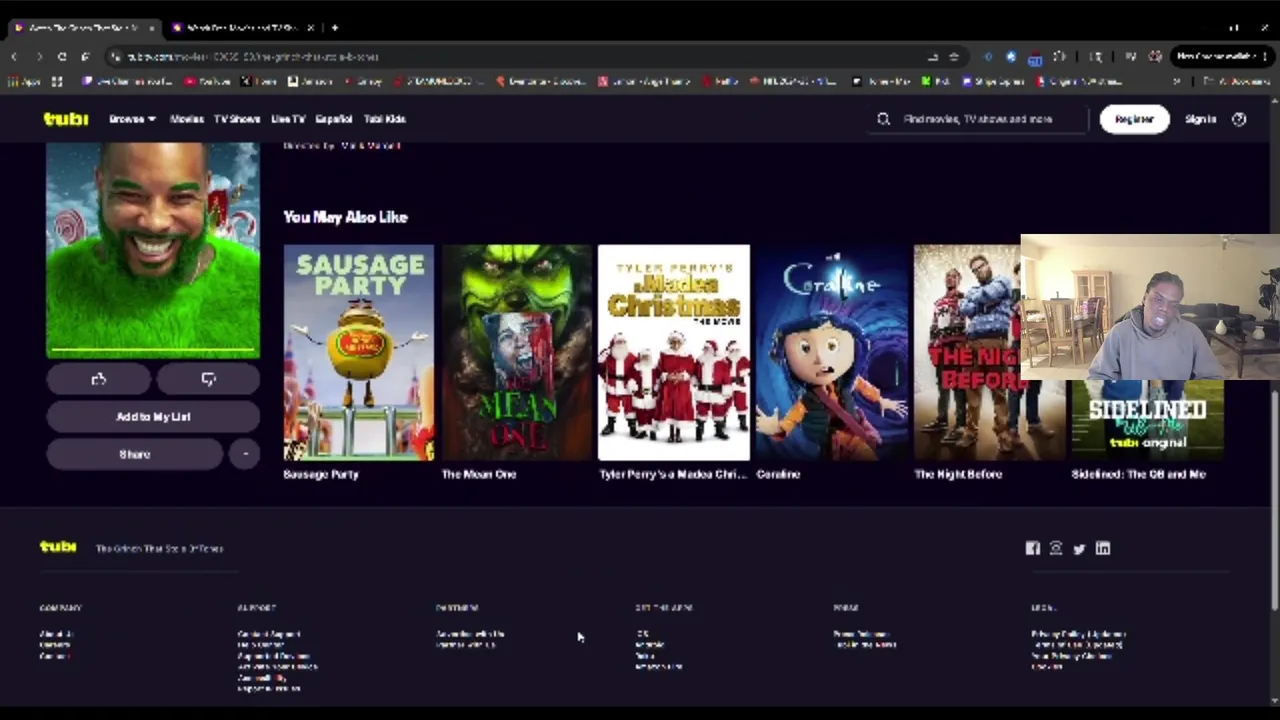The width and height of the screenshot is (1280, 720).
Task: Open the TV Shows nav item
Action: (237, 119)
